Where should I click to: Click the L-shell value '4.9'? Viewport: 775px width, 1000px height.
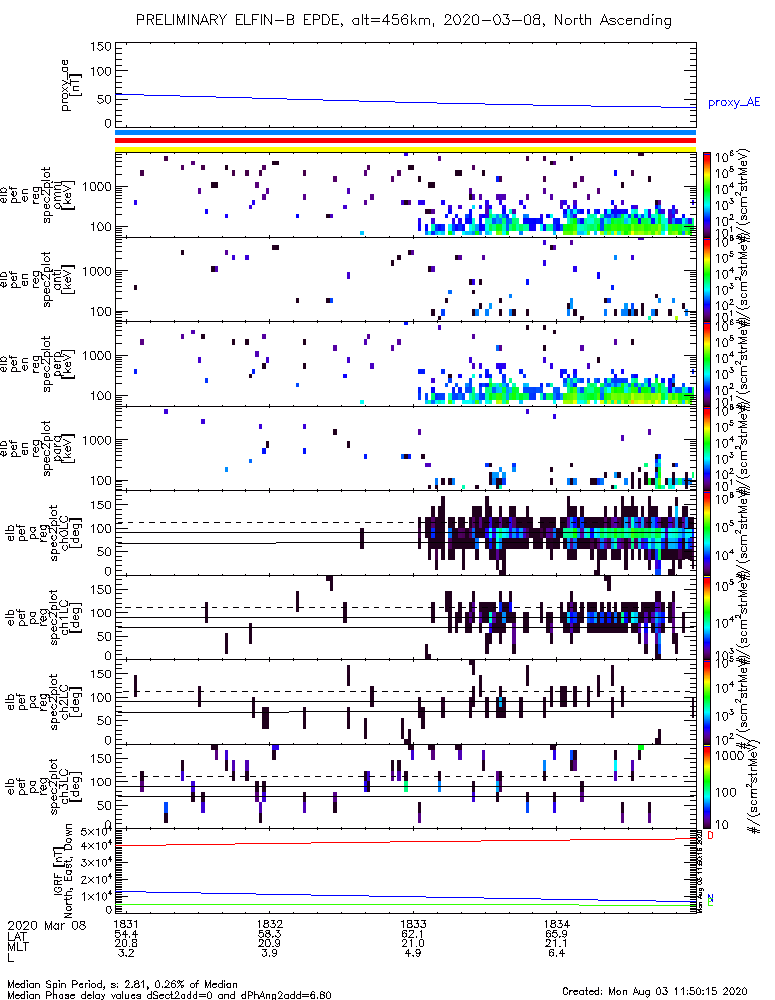coord(413,953)
